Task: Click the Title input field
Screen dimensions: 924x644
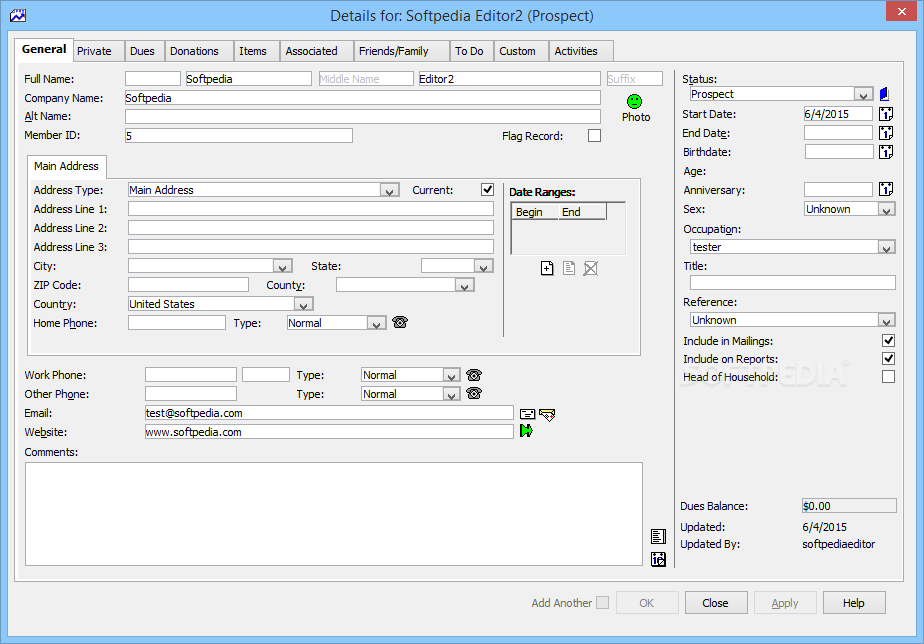Action: point(793,283)
